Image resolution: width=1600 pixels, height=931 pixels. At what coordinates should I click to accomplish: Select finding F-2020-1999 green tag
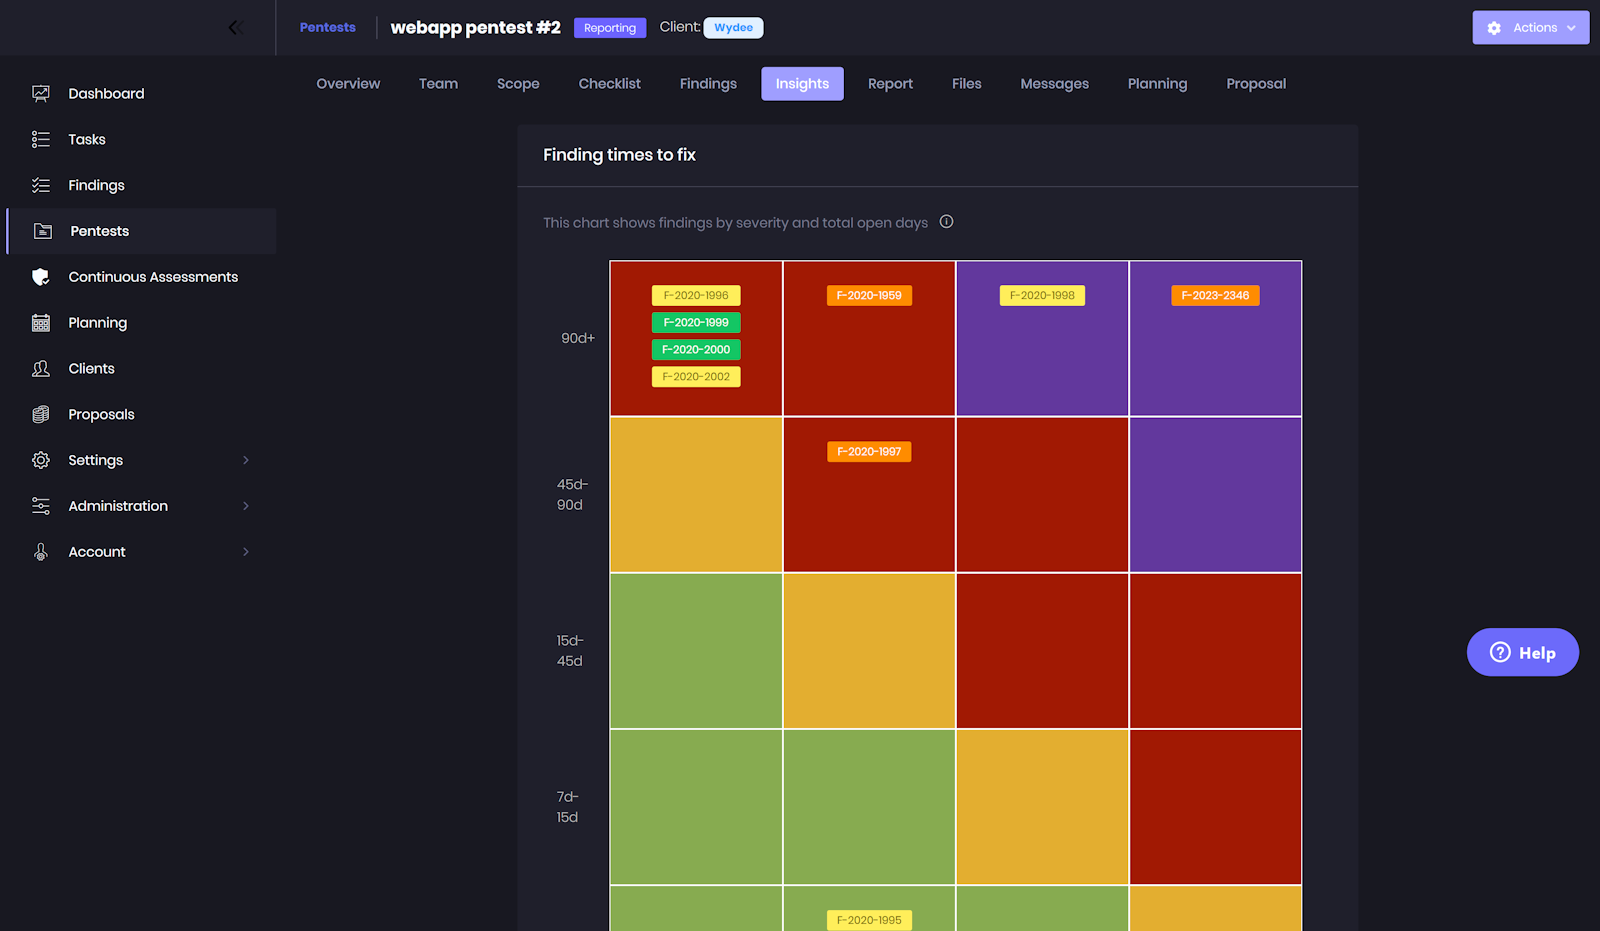[x=696, y=323]
